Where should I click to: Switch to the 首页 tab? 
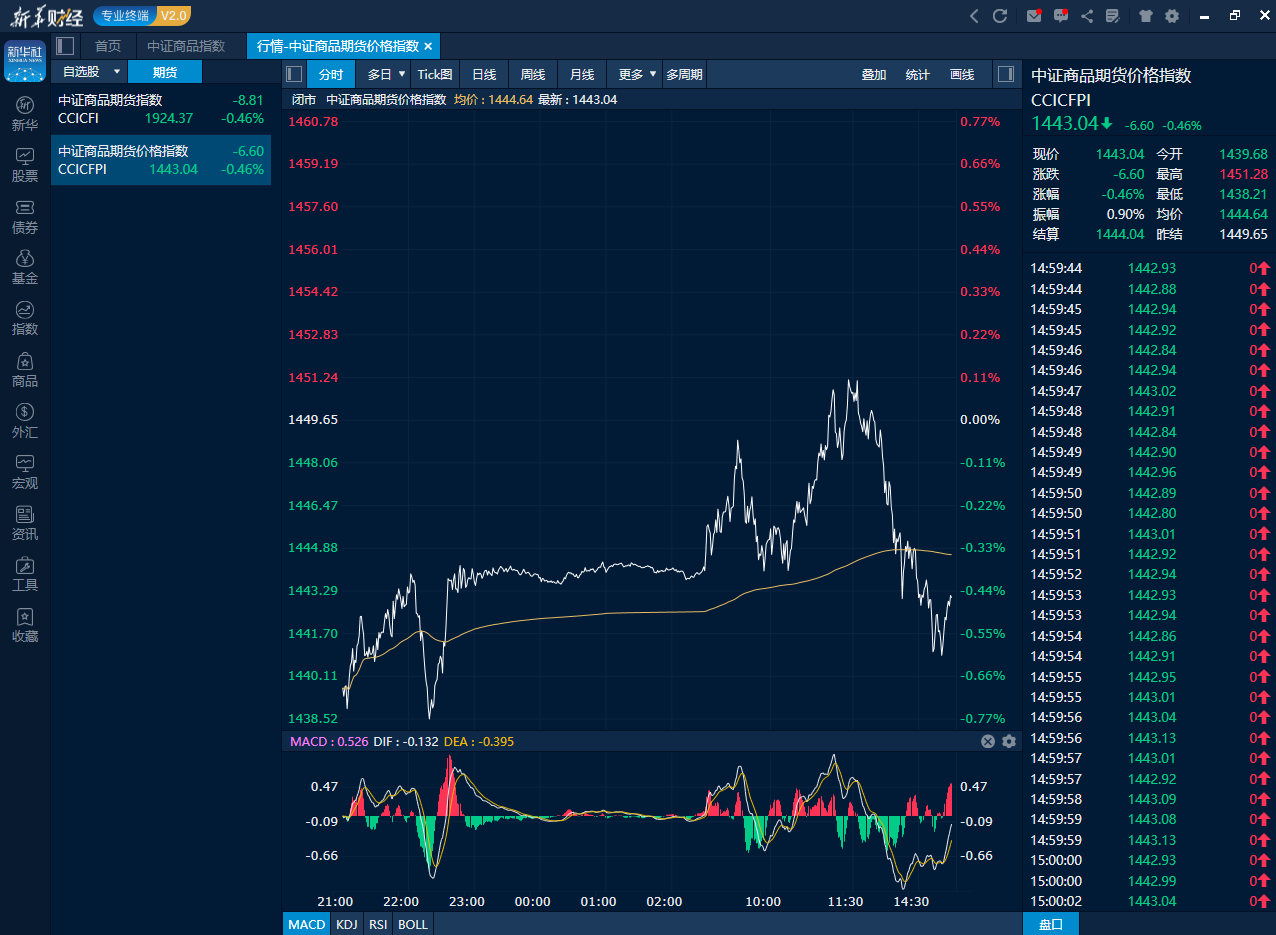pos(107,45)
